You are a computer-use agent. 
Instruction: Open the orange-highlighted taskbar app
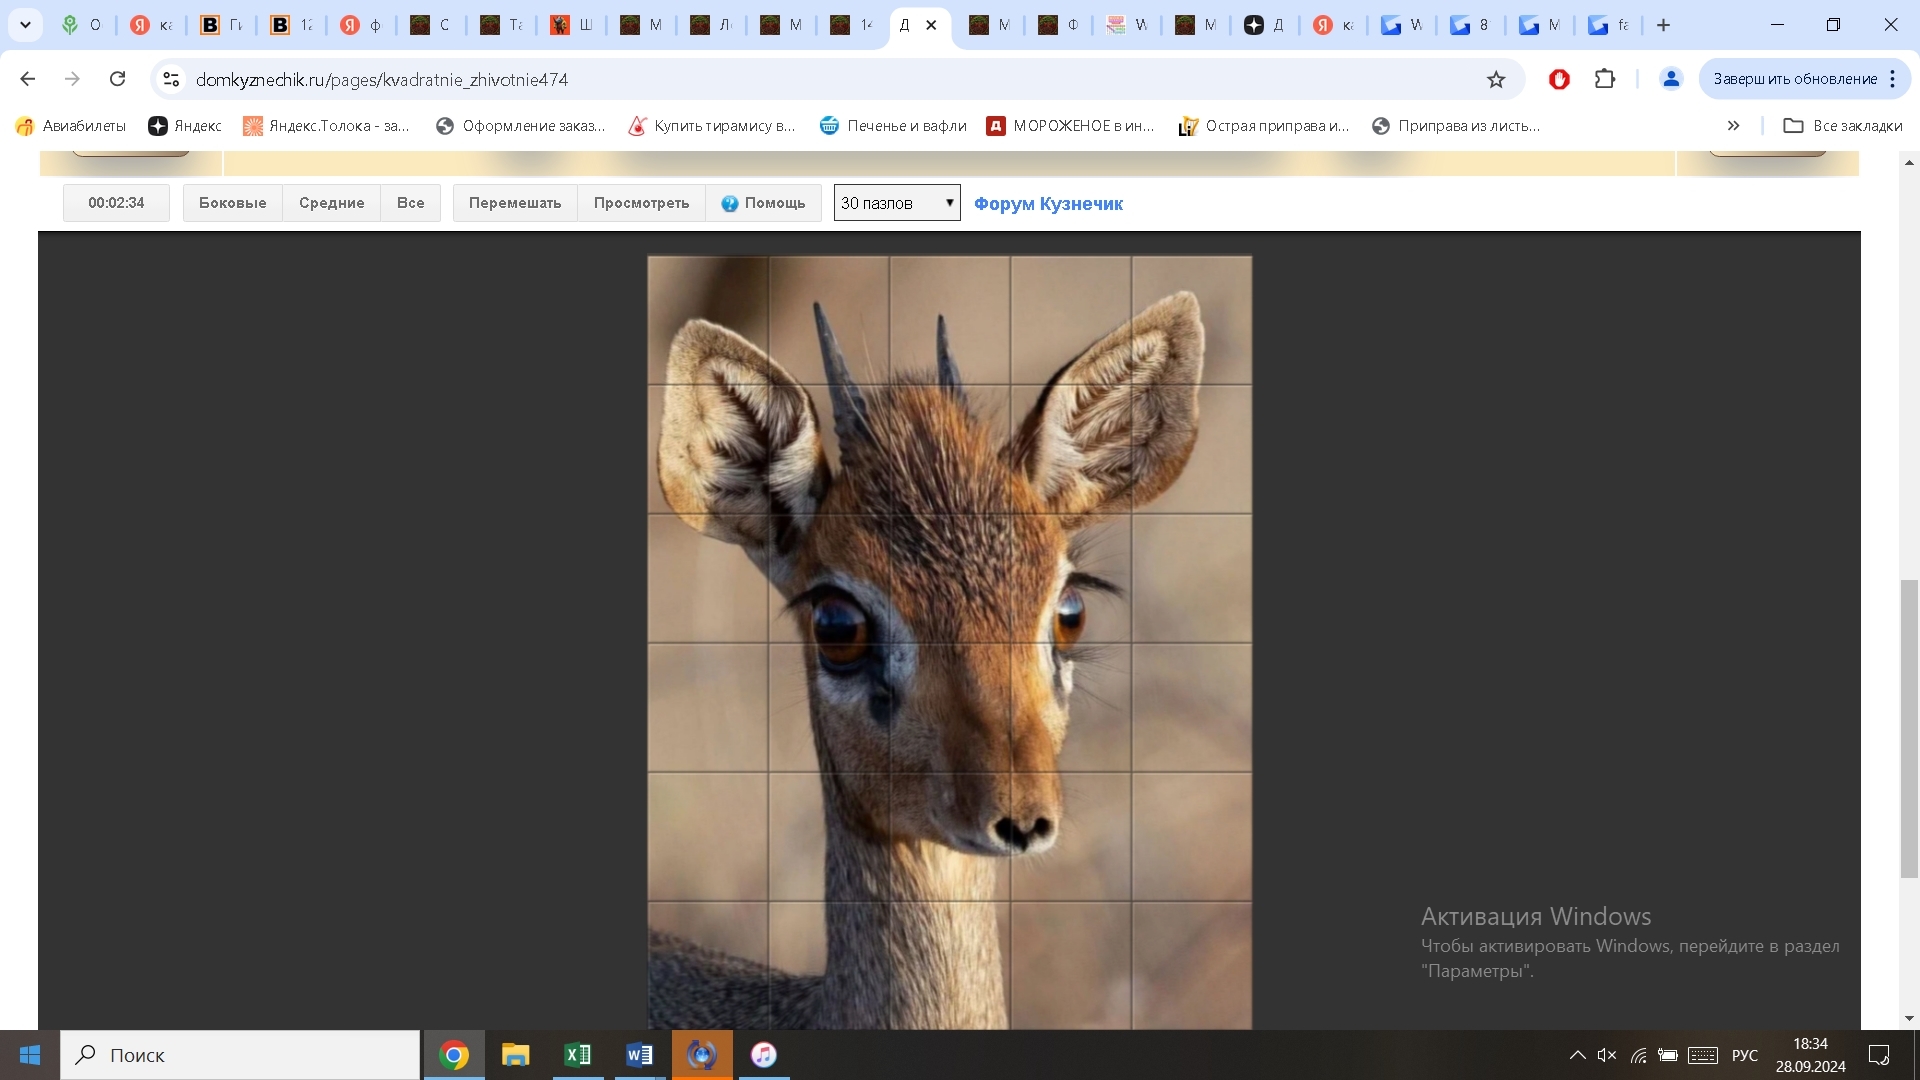702,1055
